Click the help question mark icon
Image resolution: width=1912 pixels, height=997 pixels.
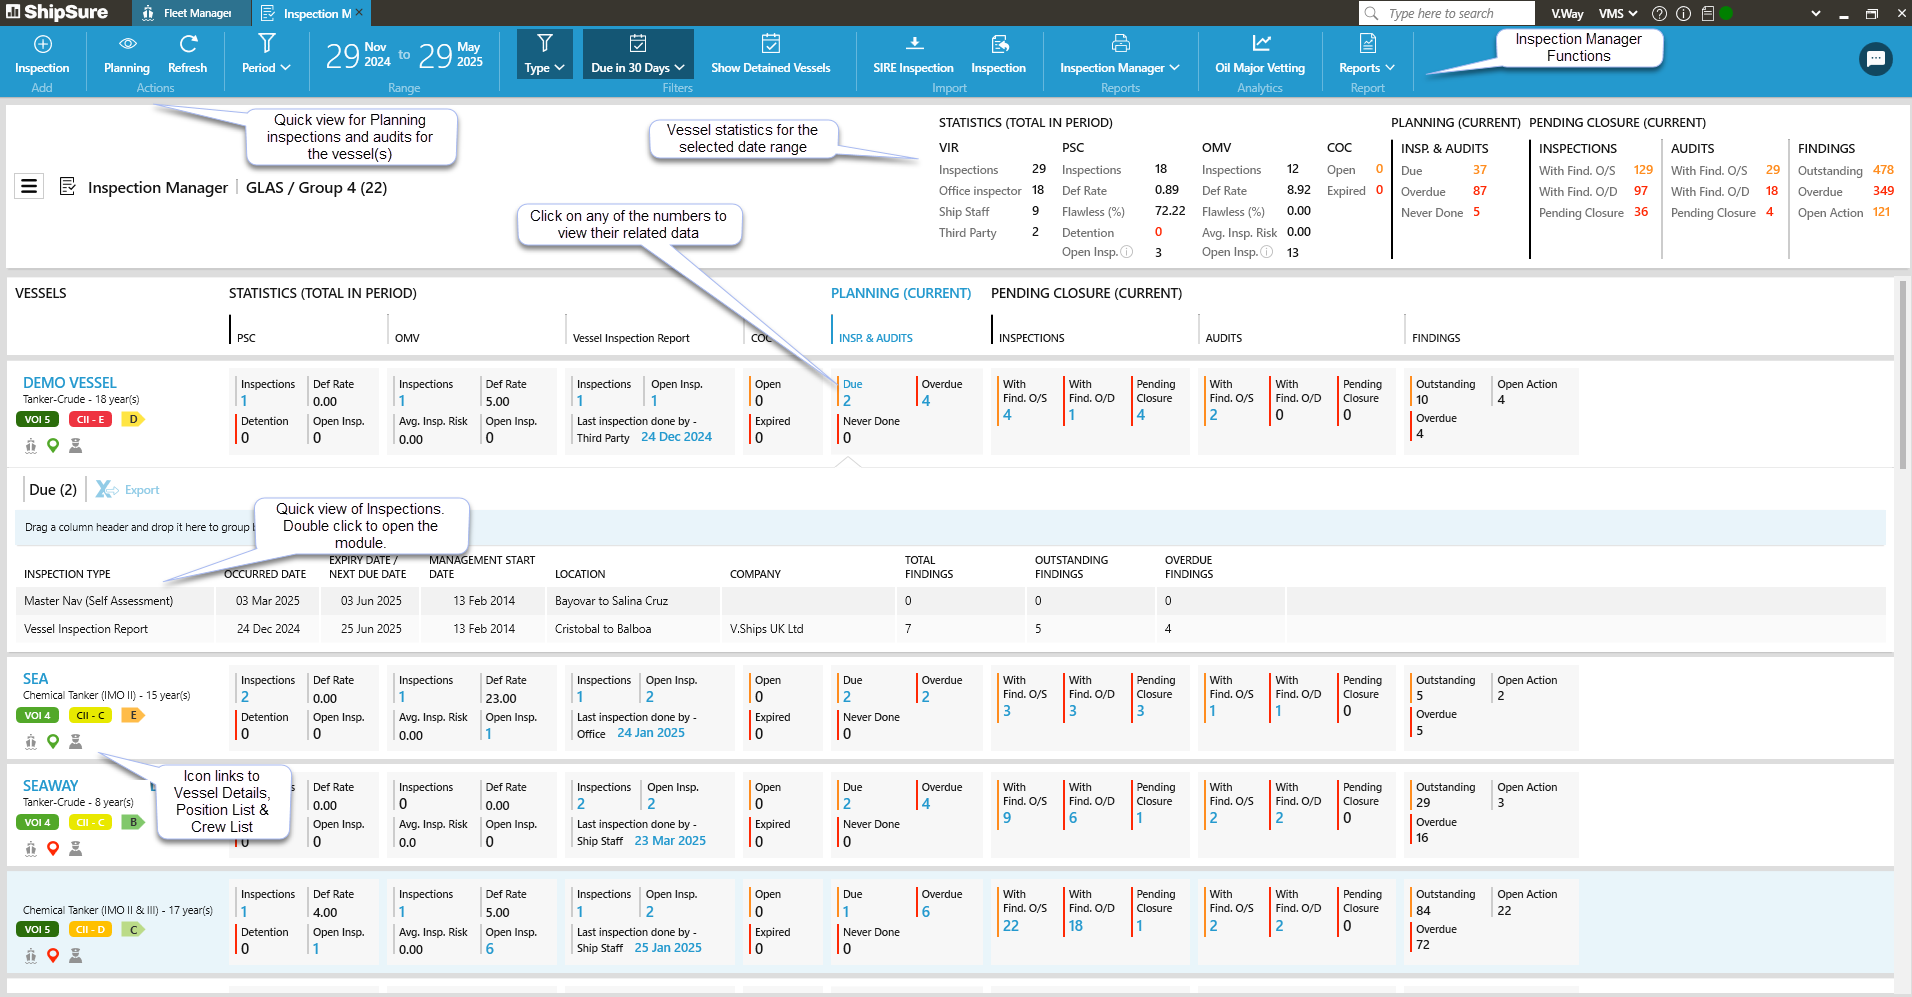(1659, 13)
